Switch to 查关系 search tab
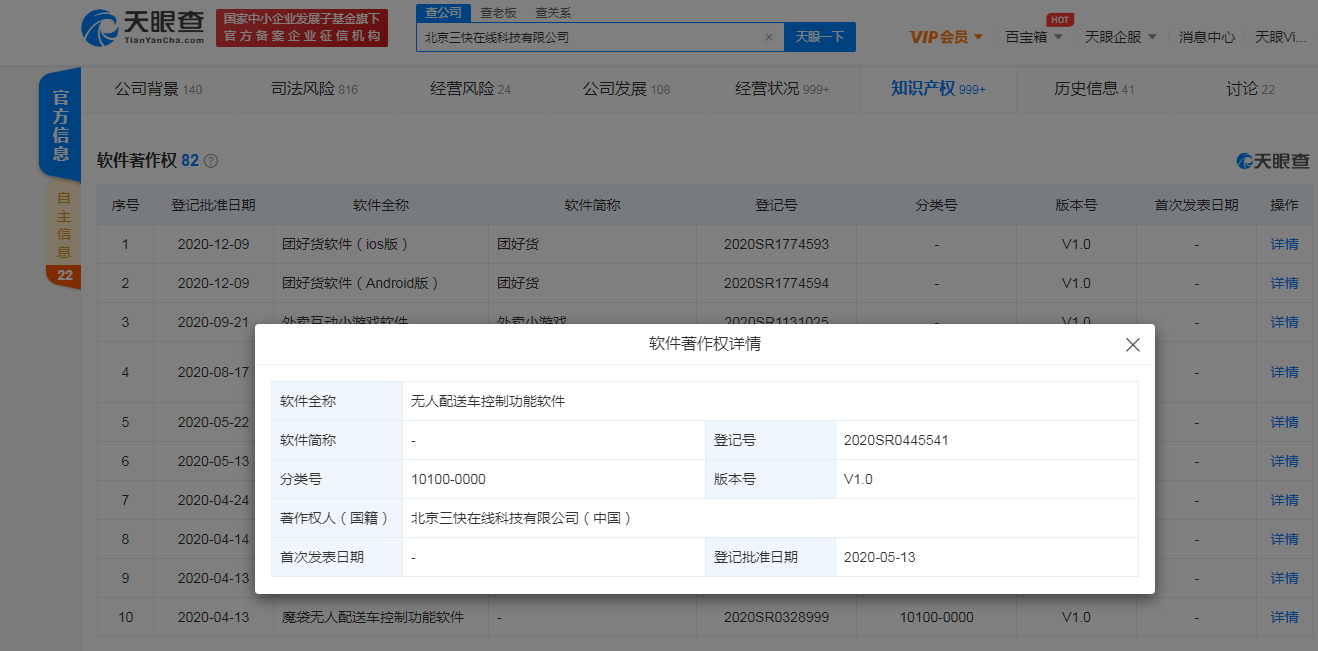 pos(553,13)
